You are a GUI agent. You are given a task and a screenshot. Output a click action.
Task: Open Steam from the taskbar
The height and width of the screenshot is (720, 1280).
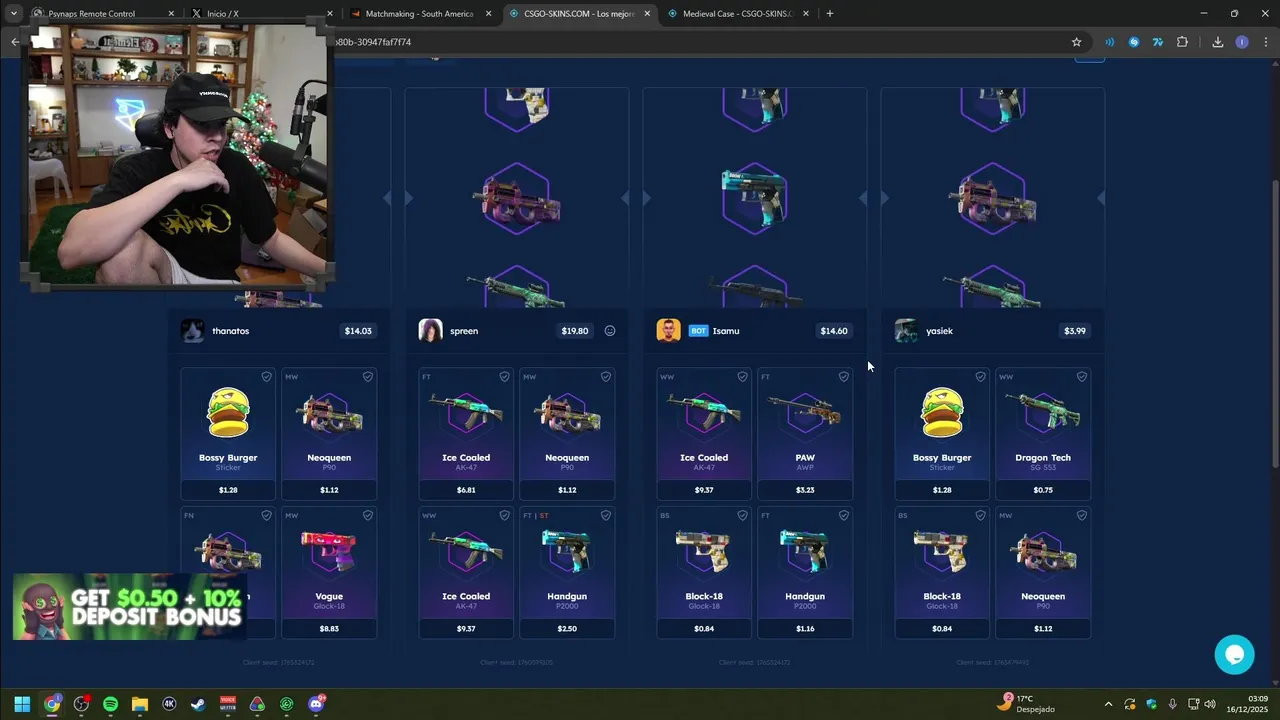[199, 704]
